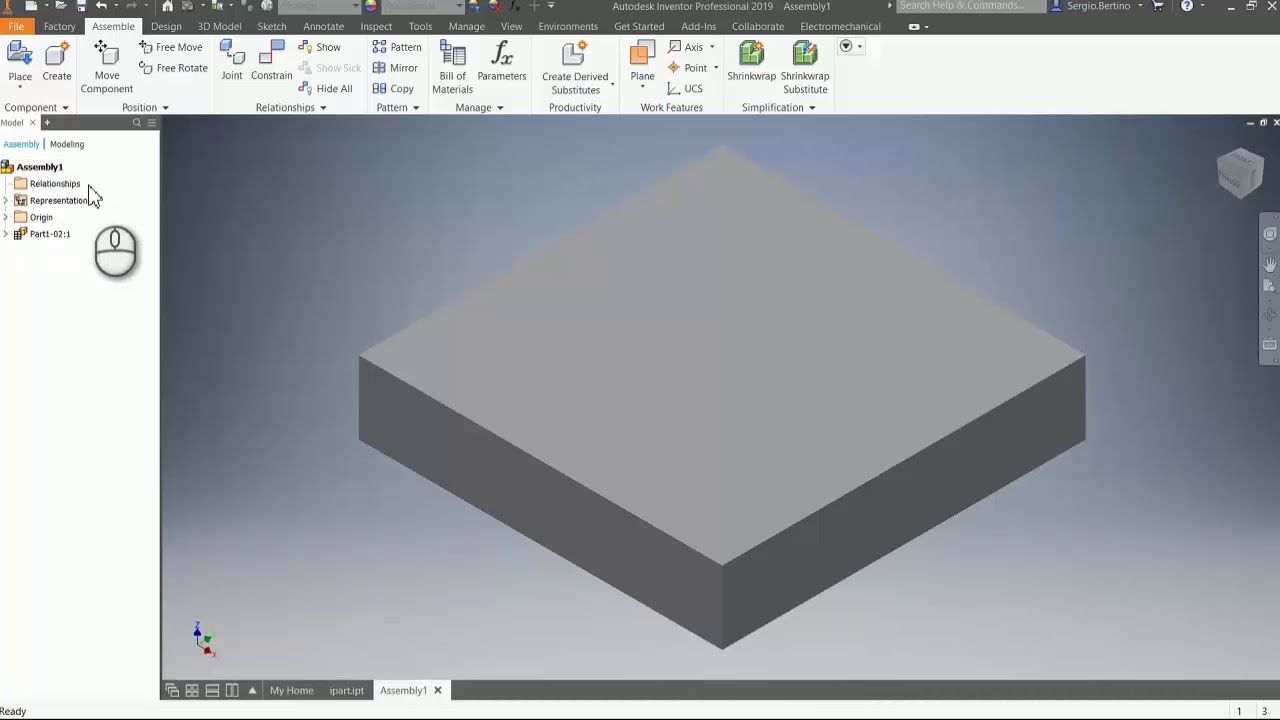Screen dimensions: 1280x720
Task: Choose the Mirror components tool
Action: pos(395,68)
